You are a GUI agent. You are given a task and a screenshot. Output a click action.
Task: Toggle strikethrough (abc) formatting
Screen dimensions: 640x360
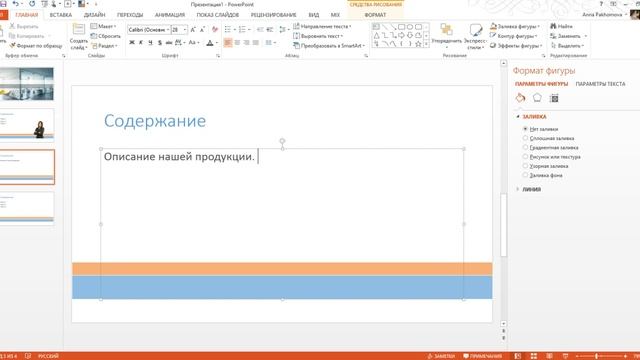tap(169, 42)
